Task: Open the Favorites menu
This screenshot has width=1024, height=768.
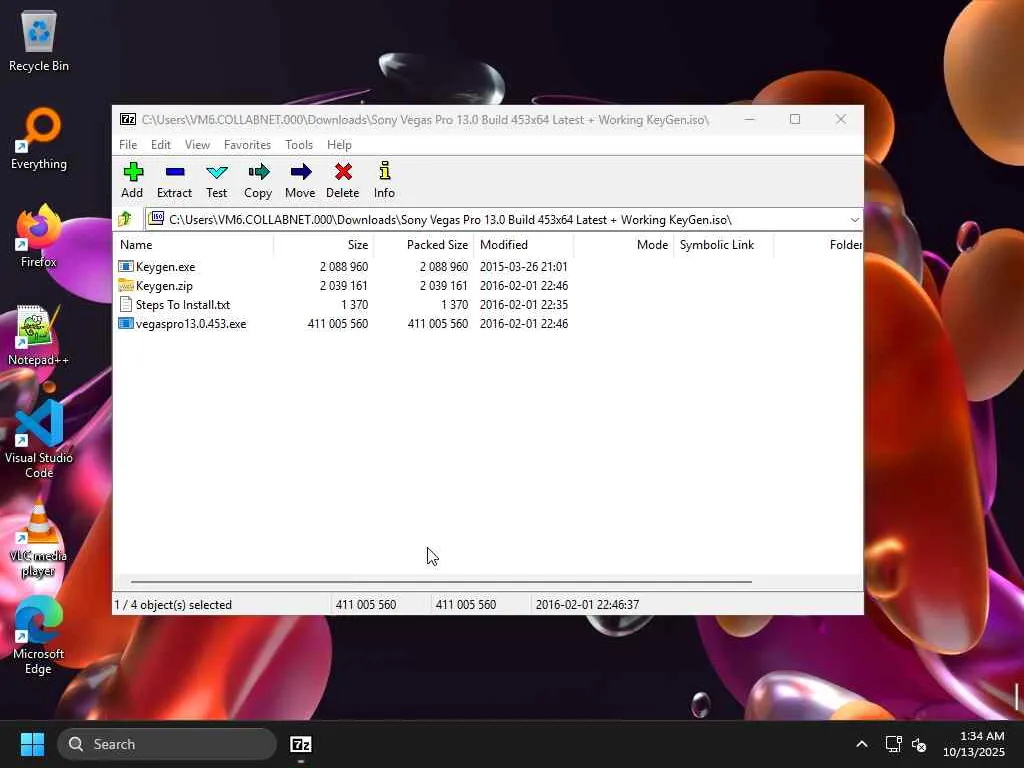Action: pos(247,144)
